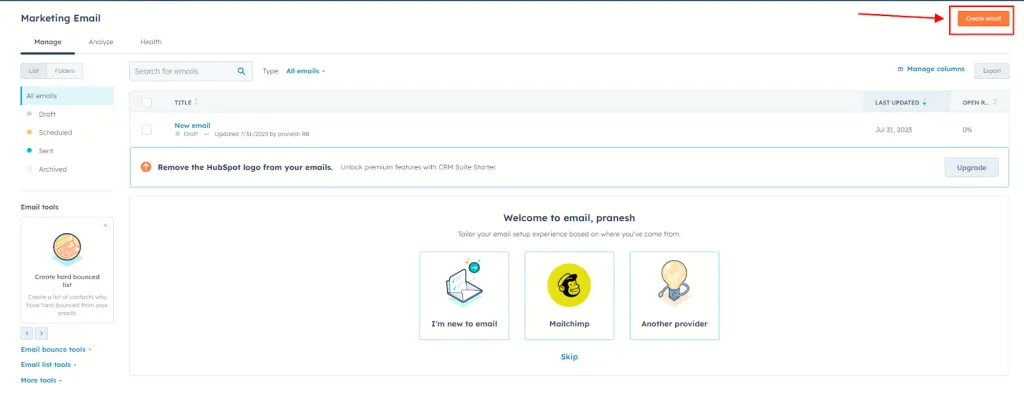
Task: Go to next email tool card
Action: (41, 333)
